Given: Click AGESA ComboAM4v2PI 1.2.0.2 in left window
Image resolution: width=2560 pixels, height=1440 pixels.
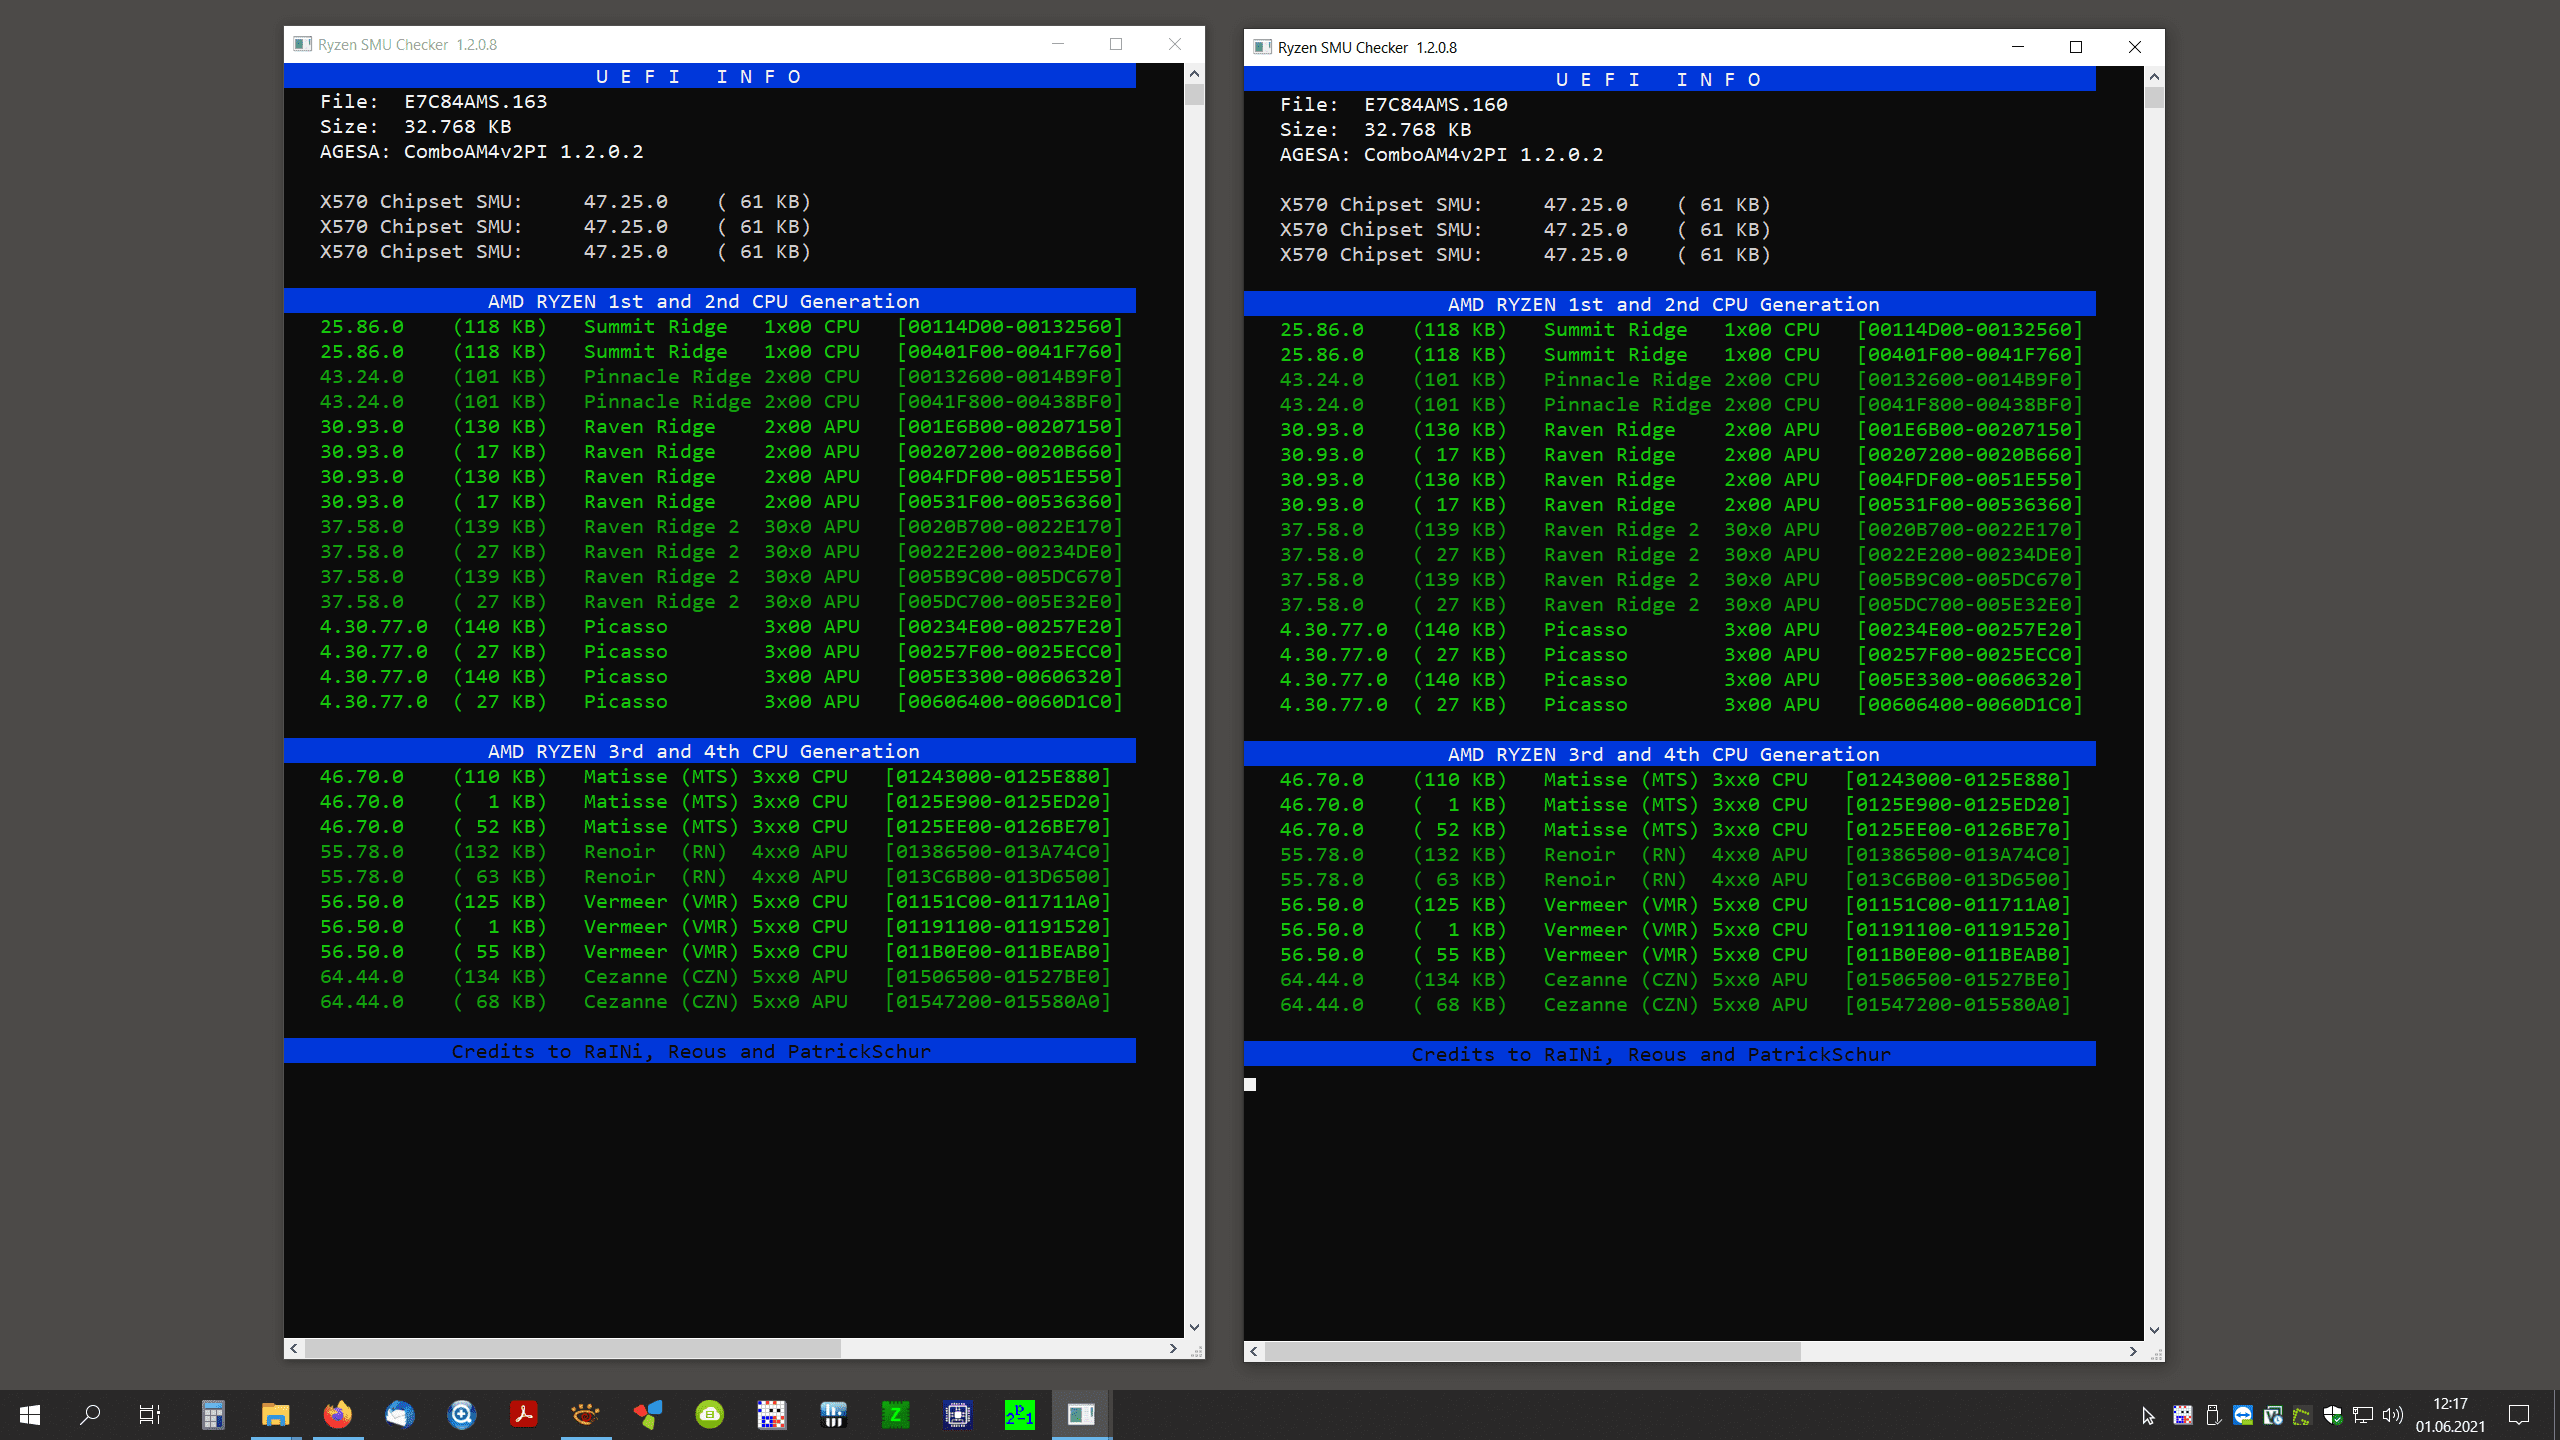Looking at the screenshot, I should click(x=482, y=151).
